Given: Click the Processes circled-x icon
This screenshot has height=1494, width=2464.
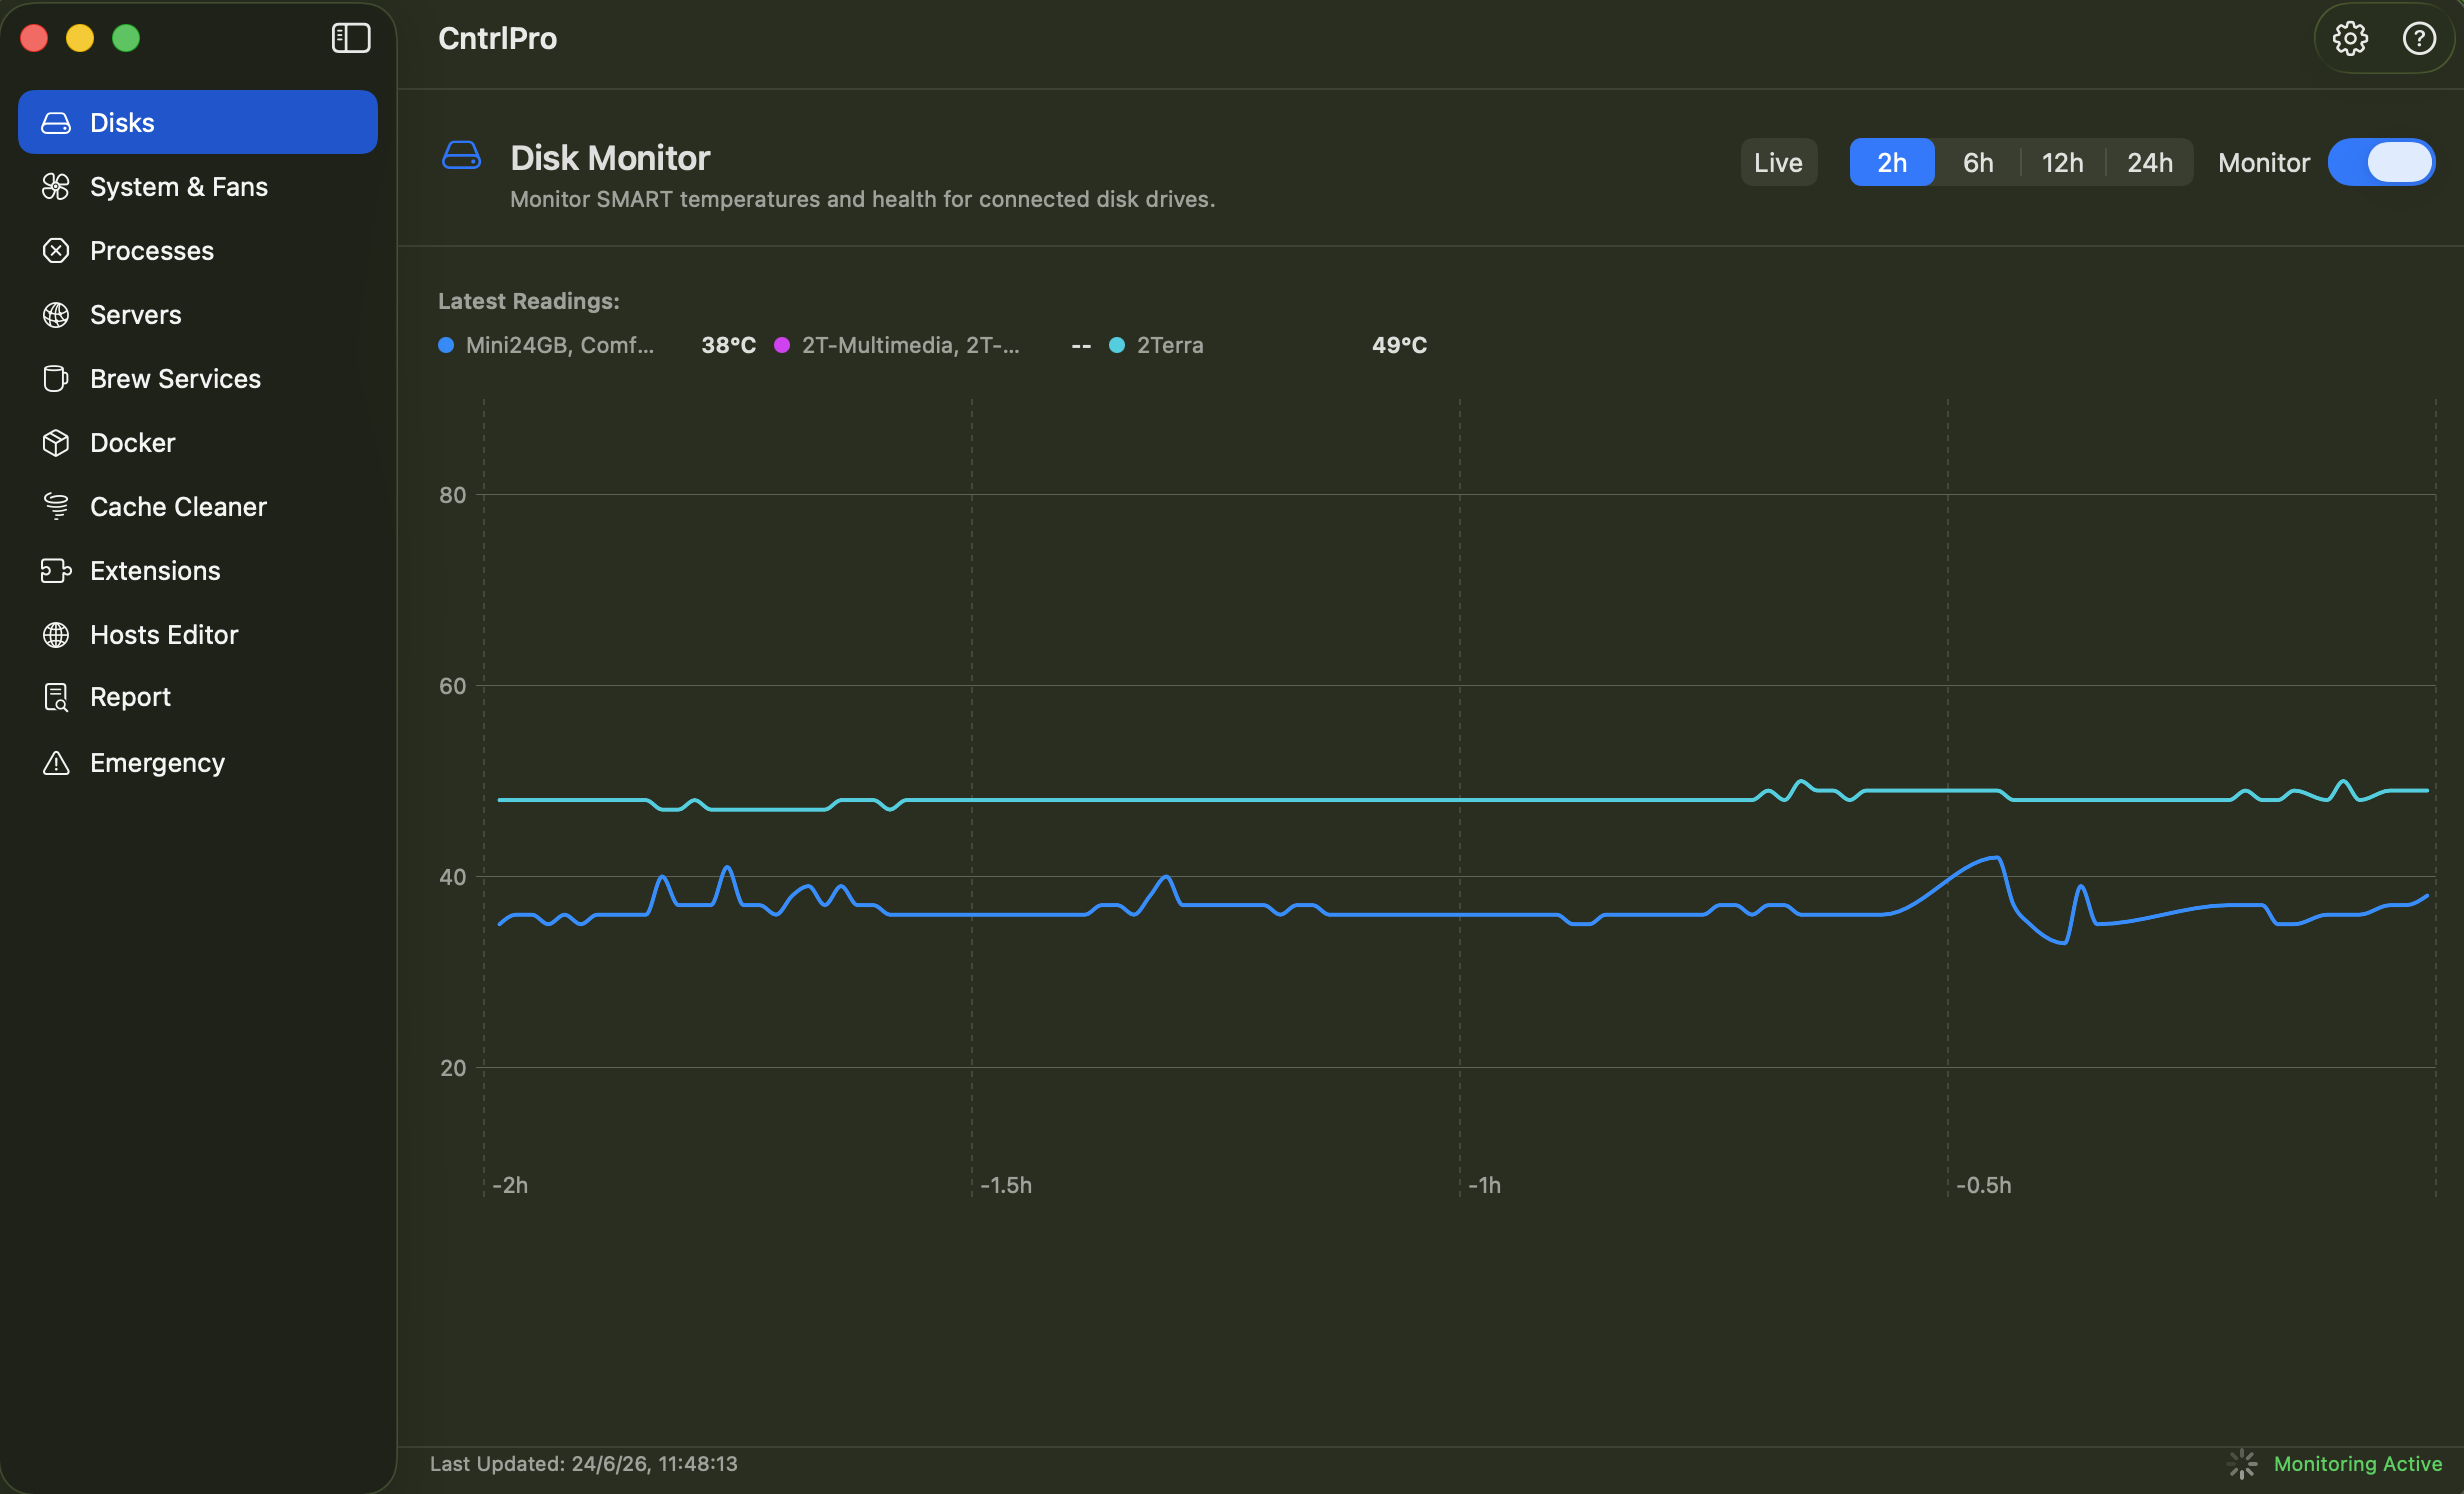Looking at the screenshot, I should [56, 251].
